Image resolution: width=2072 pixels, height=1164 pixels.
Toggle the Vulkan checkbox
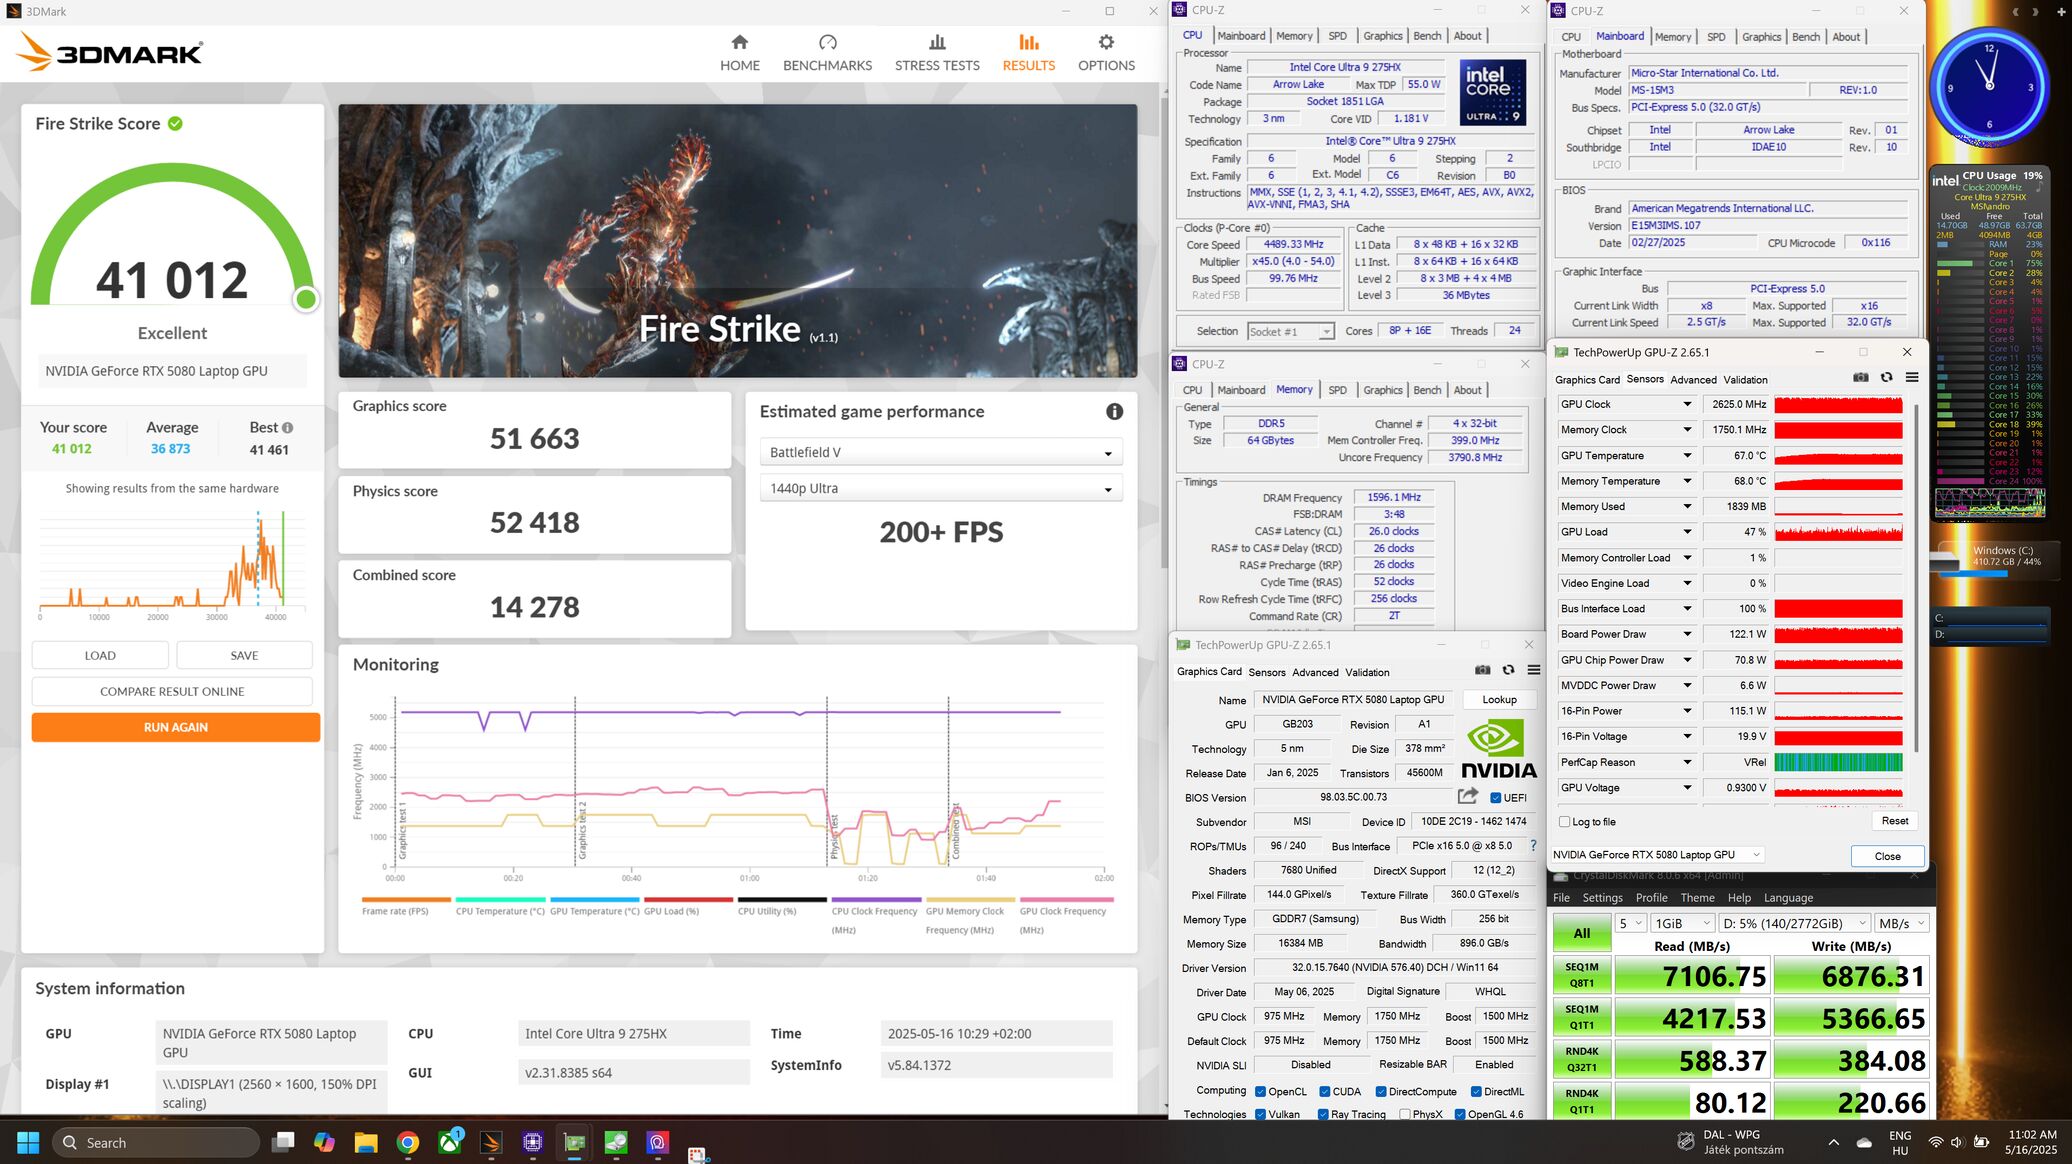(1260, 1114)
